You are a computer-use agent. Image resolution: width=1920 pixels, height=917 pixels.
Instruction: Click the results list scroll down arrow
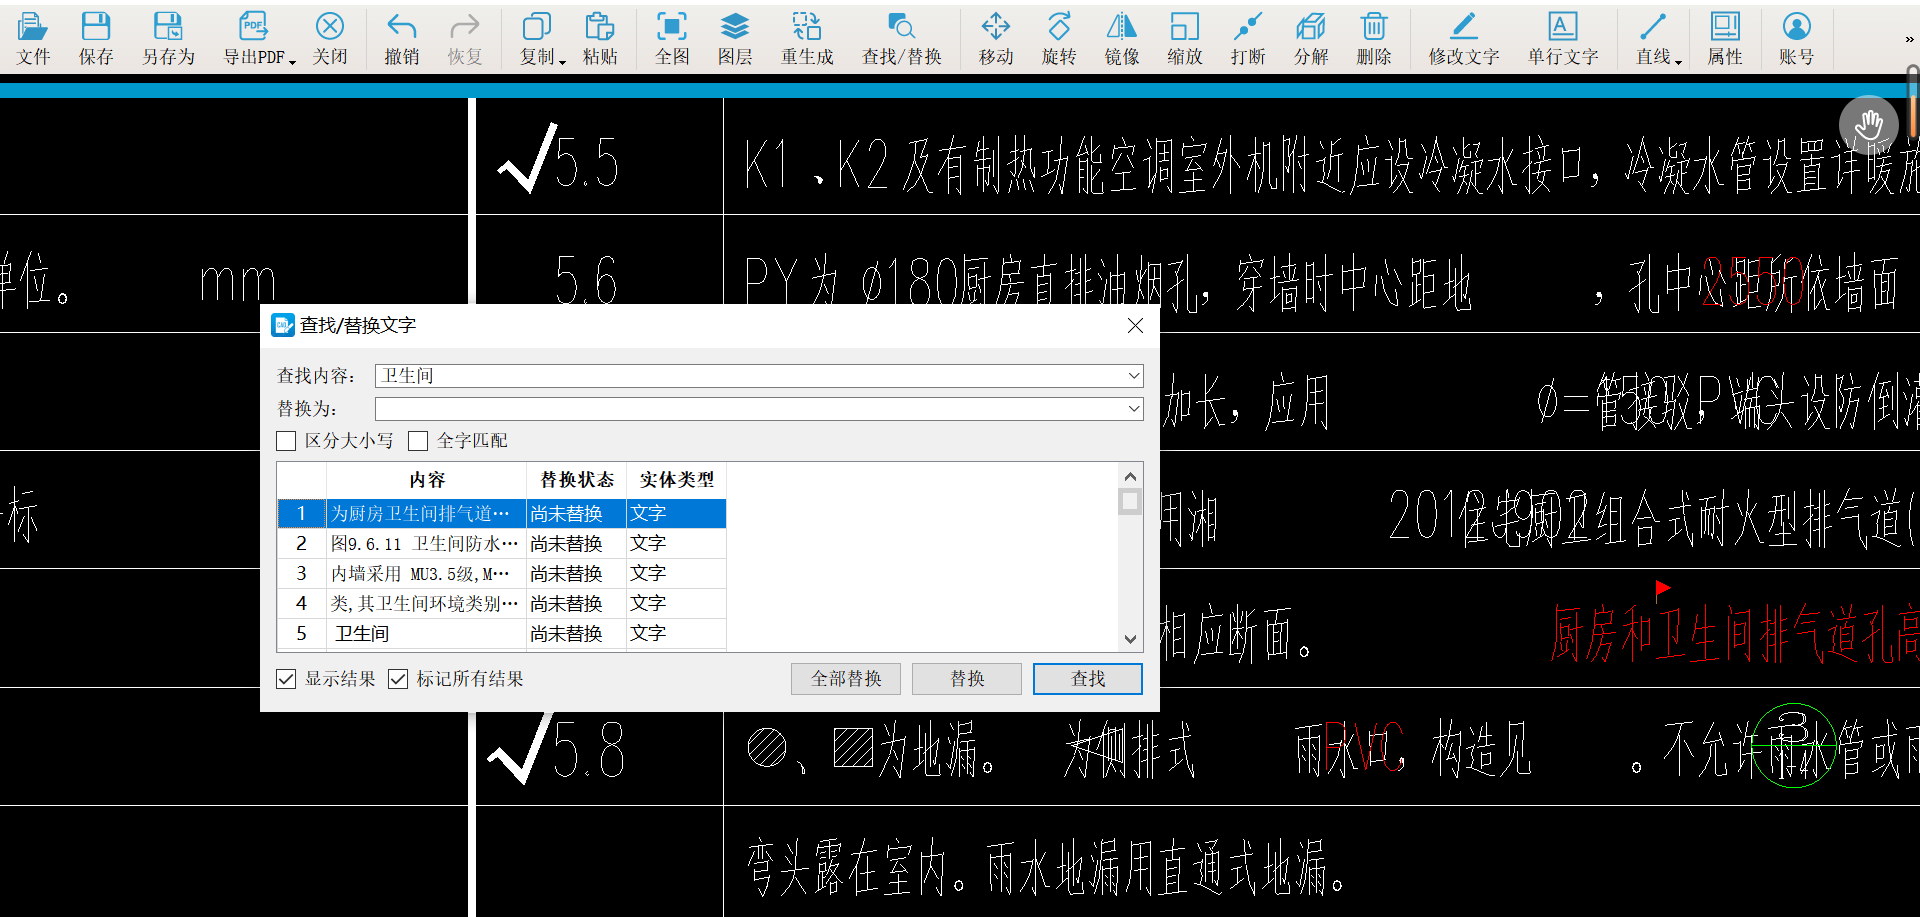click(x=1130, y=639)
